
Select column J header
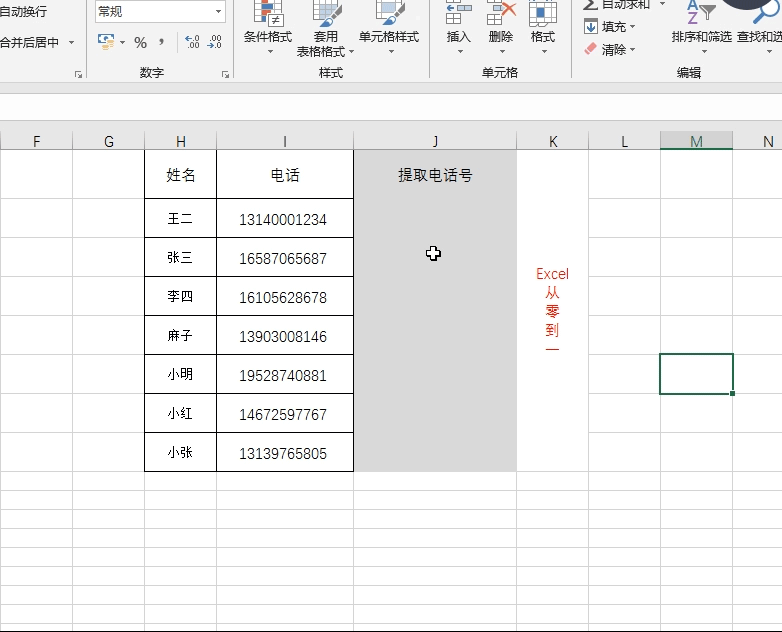[x=435, y=141]
